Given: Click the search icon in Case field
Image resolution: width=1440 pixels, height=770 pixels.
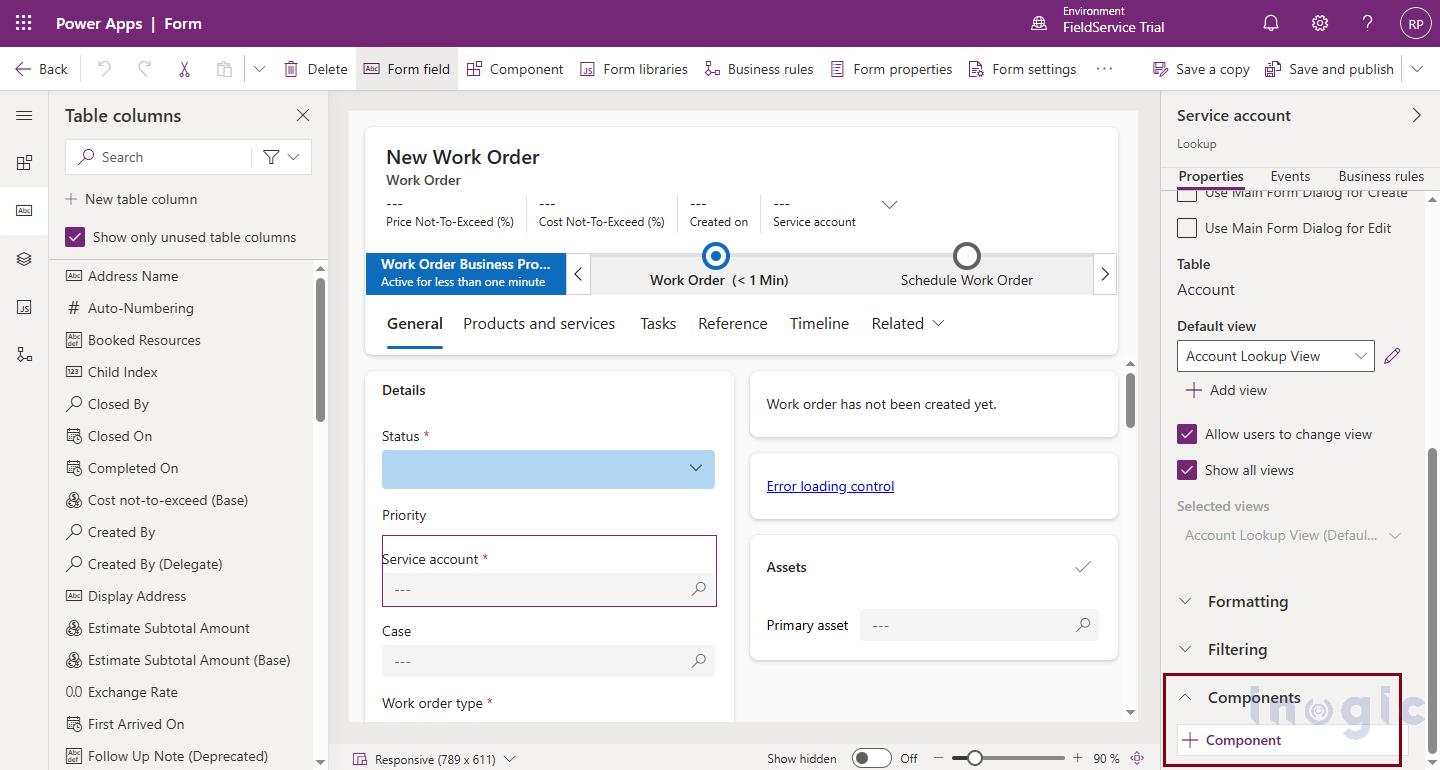Looking at the screenshot, I should pos(699,661).
